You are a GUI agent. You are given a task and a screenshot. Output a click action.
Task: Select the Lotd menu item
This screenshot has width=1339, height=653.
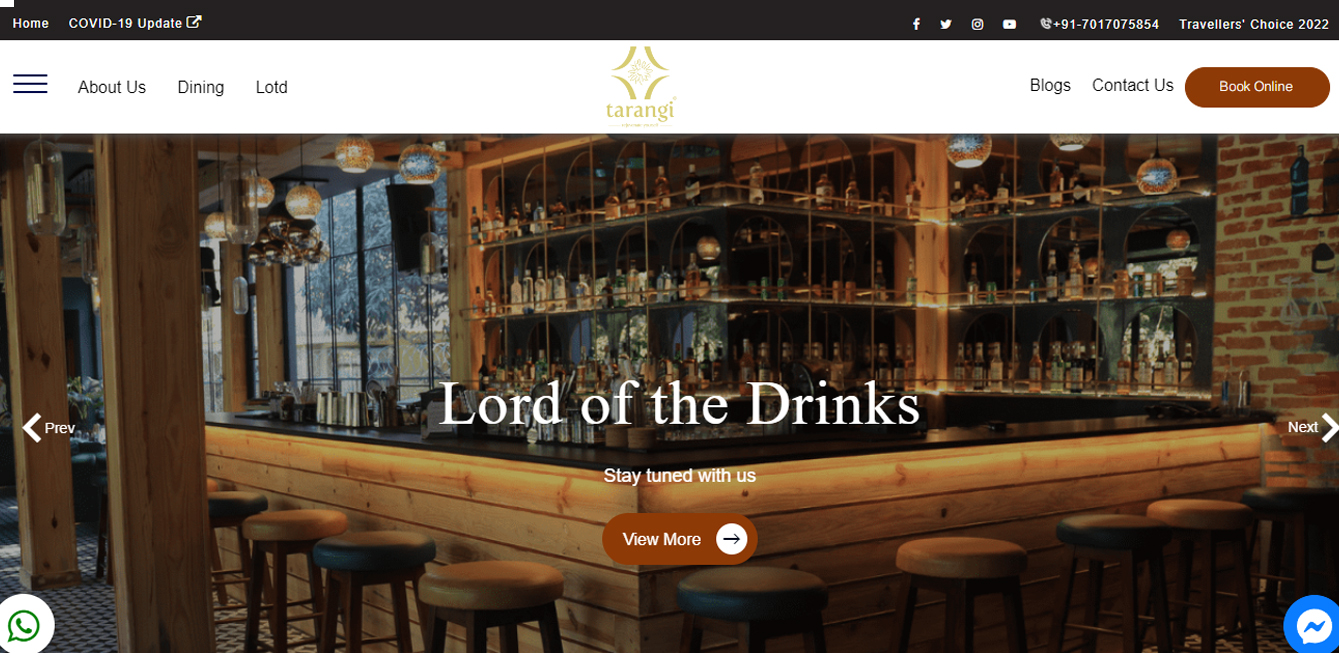[272, 87]
